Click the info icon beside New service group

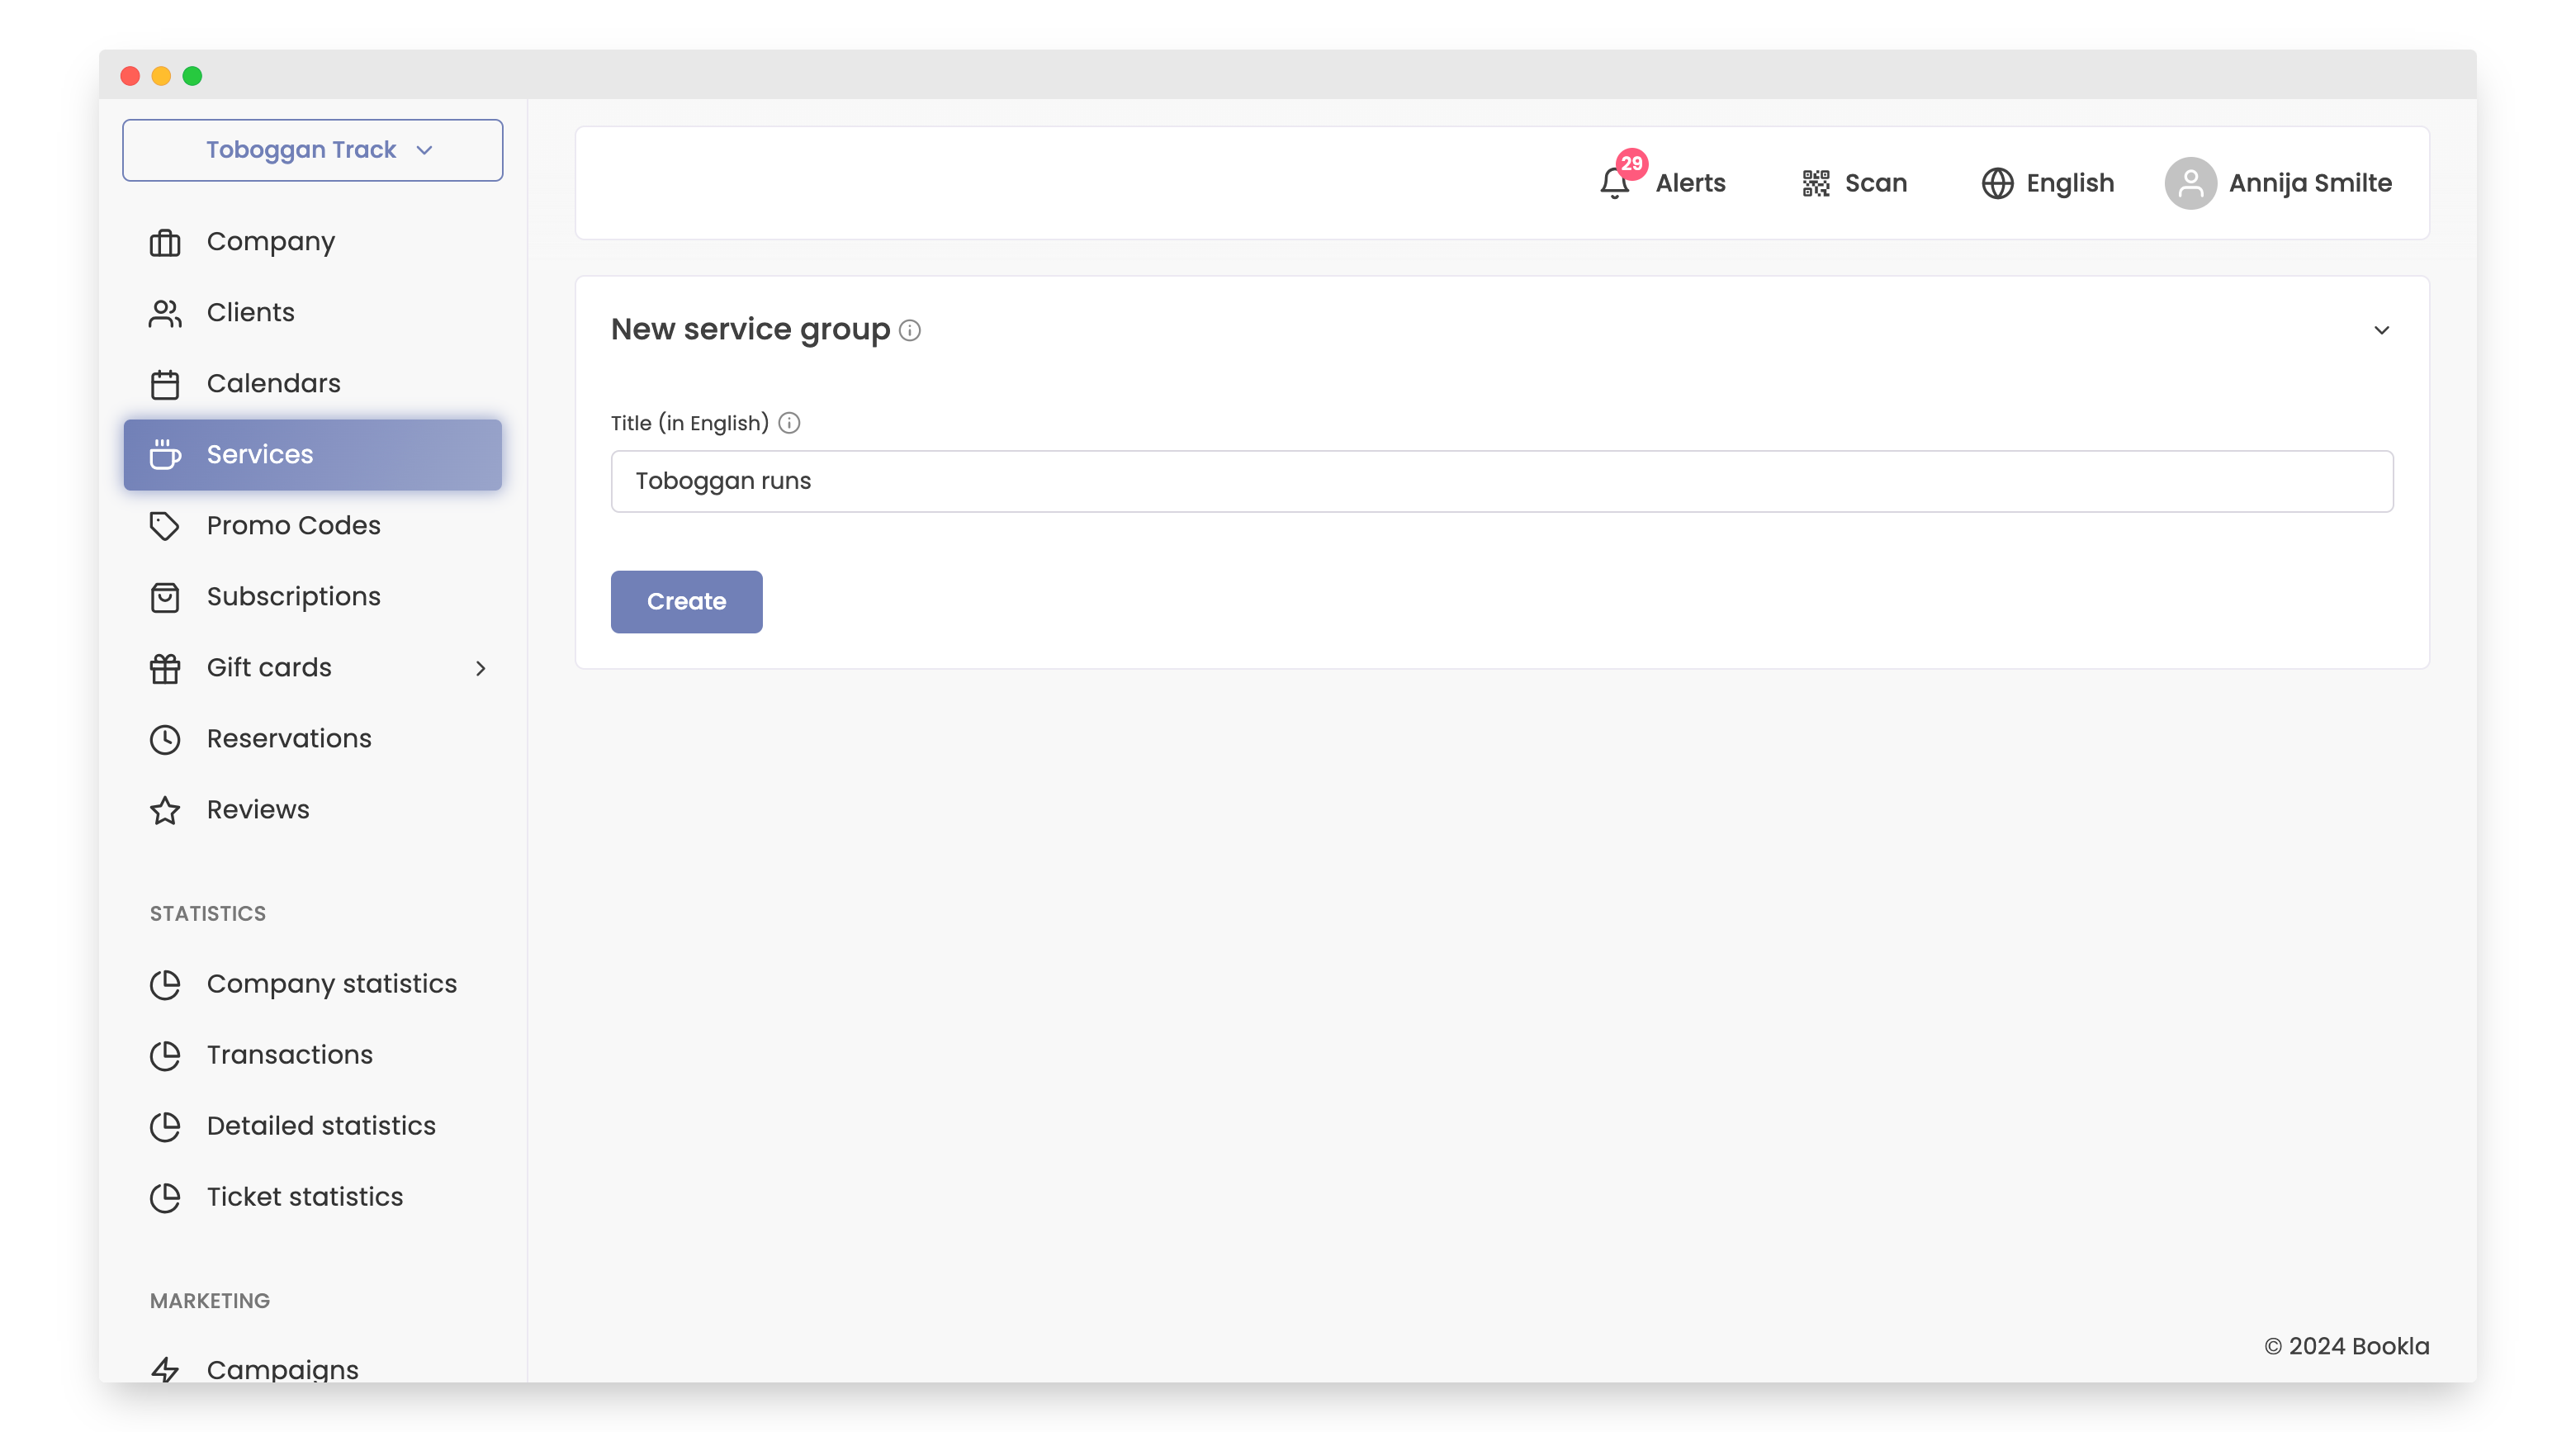tap(909, 330)
